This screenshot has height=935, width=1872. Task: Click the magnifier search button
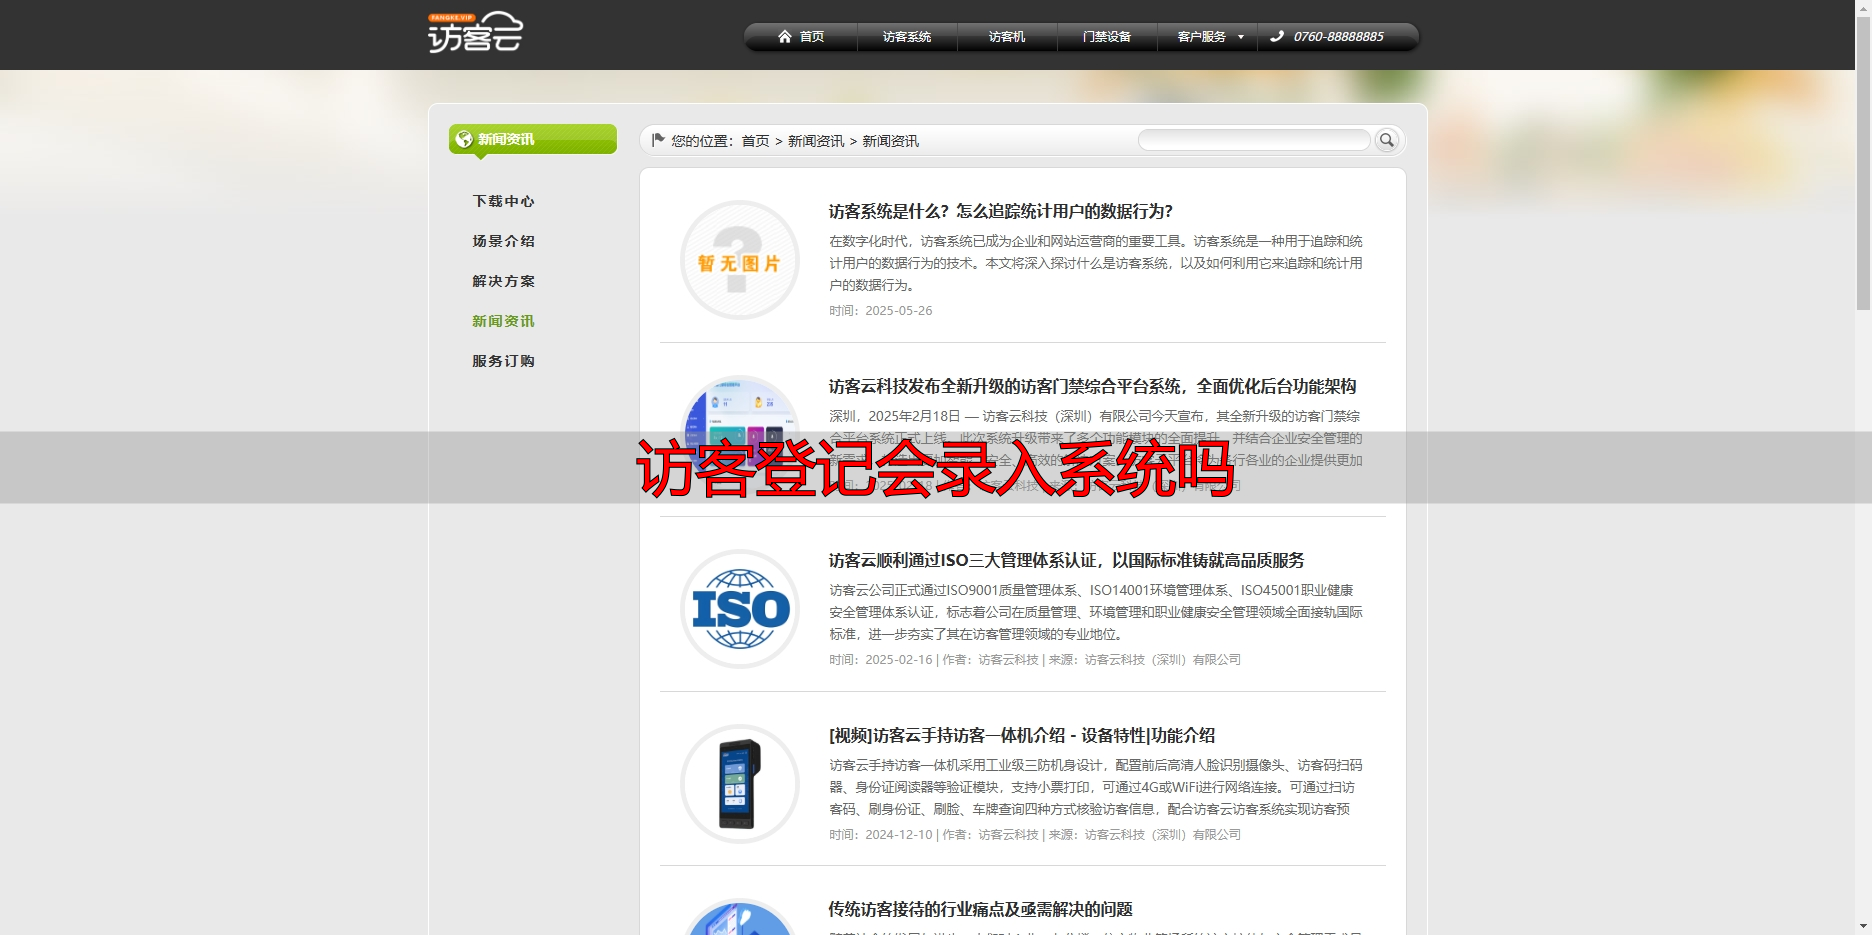(x=1387, y=140)
